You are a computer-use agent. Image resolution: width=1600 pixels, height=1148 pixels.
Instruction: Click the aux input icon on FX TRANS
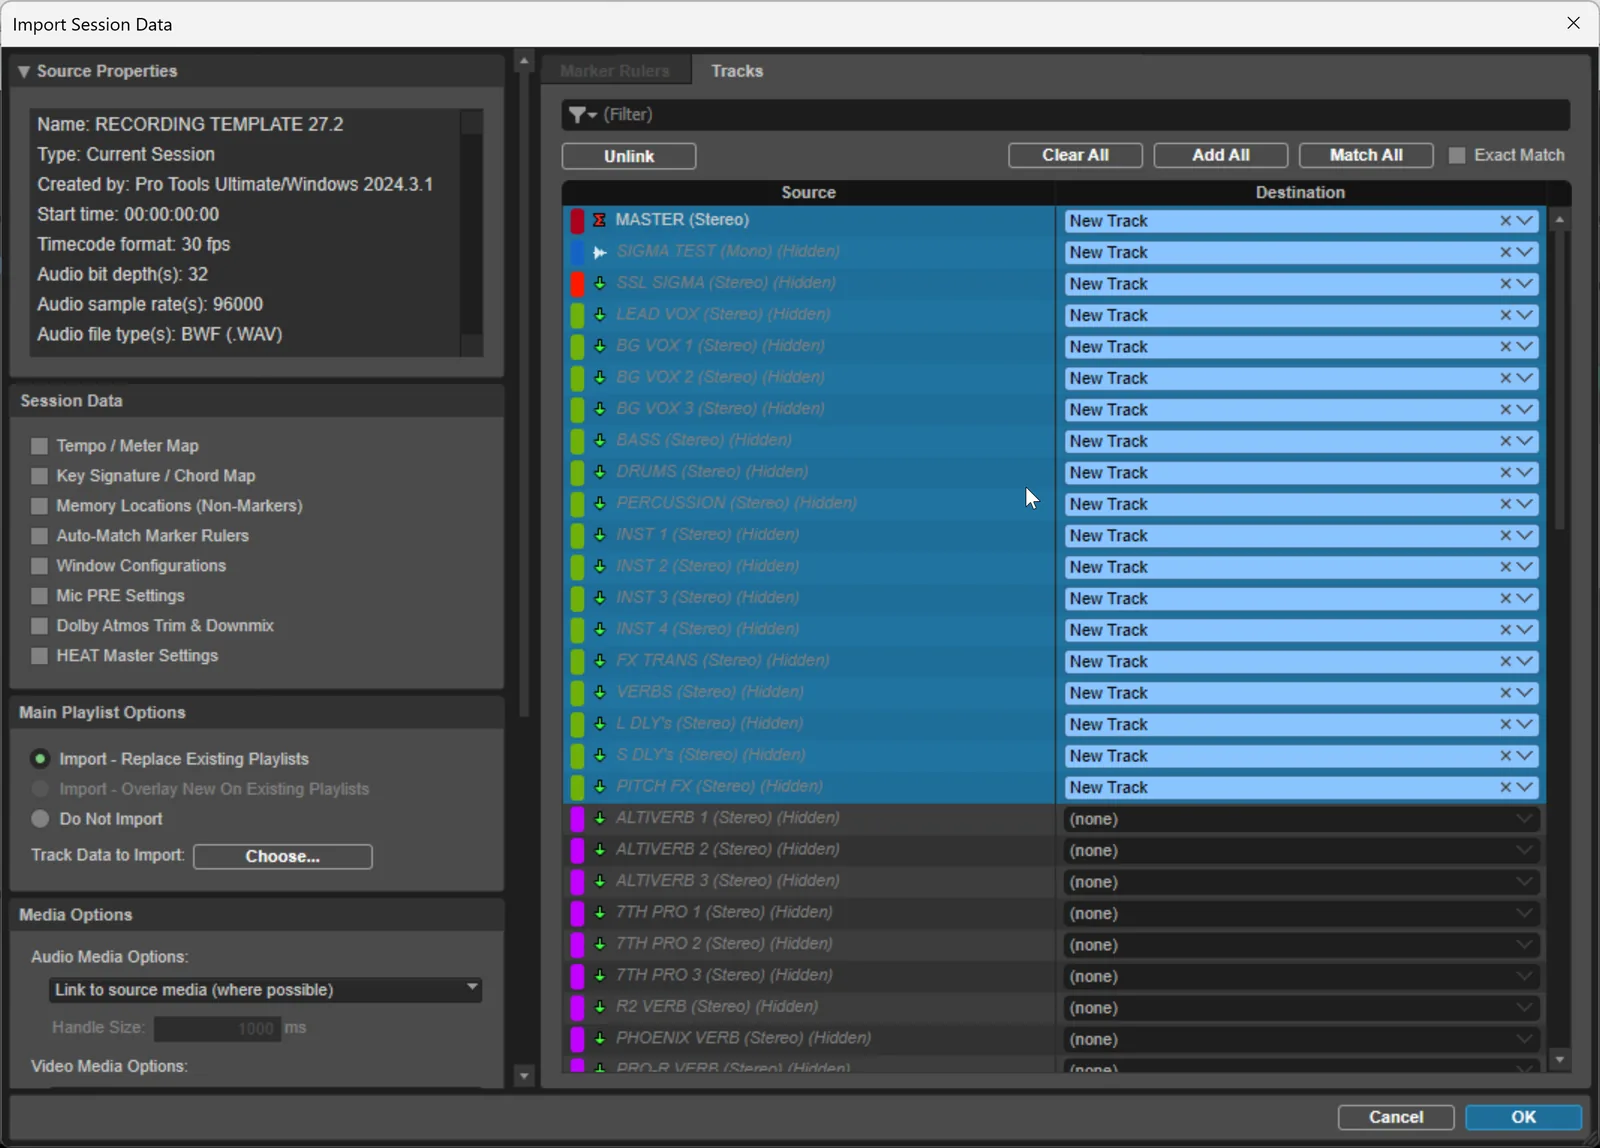[600, 661]
